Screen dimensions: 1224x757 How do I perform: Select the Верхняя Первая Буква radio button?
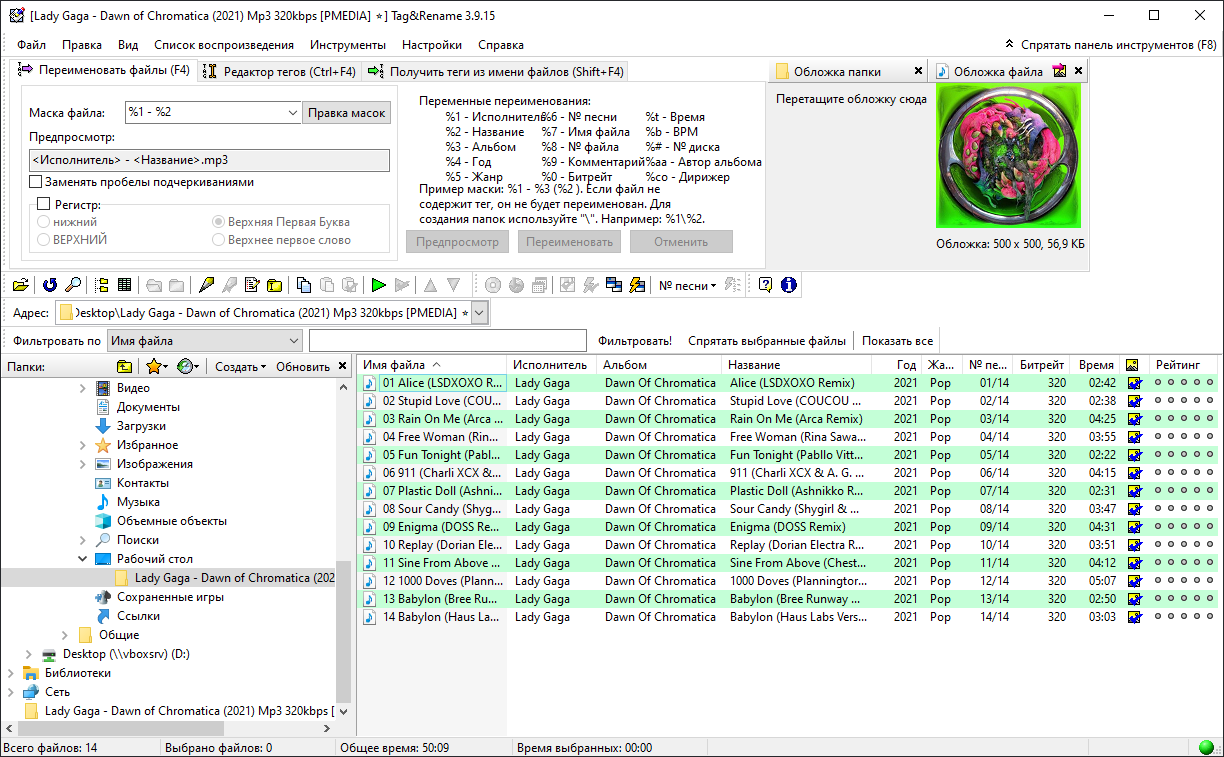coord(219,222)
